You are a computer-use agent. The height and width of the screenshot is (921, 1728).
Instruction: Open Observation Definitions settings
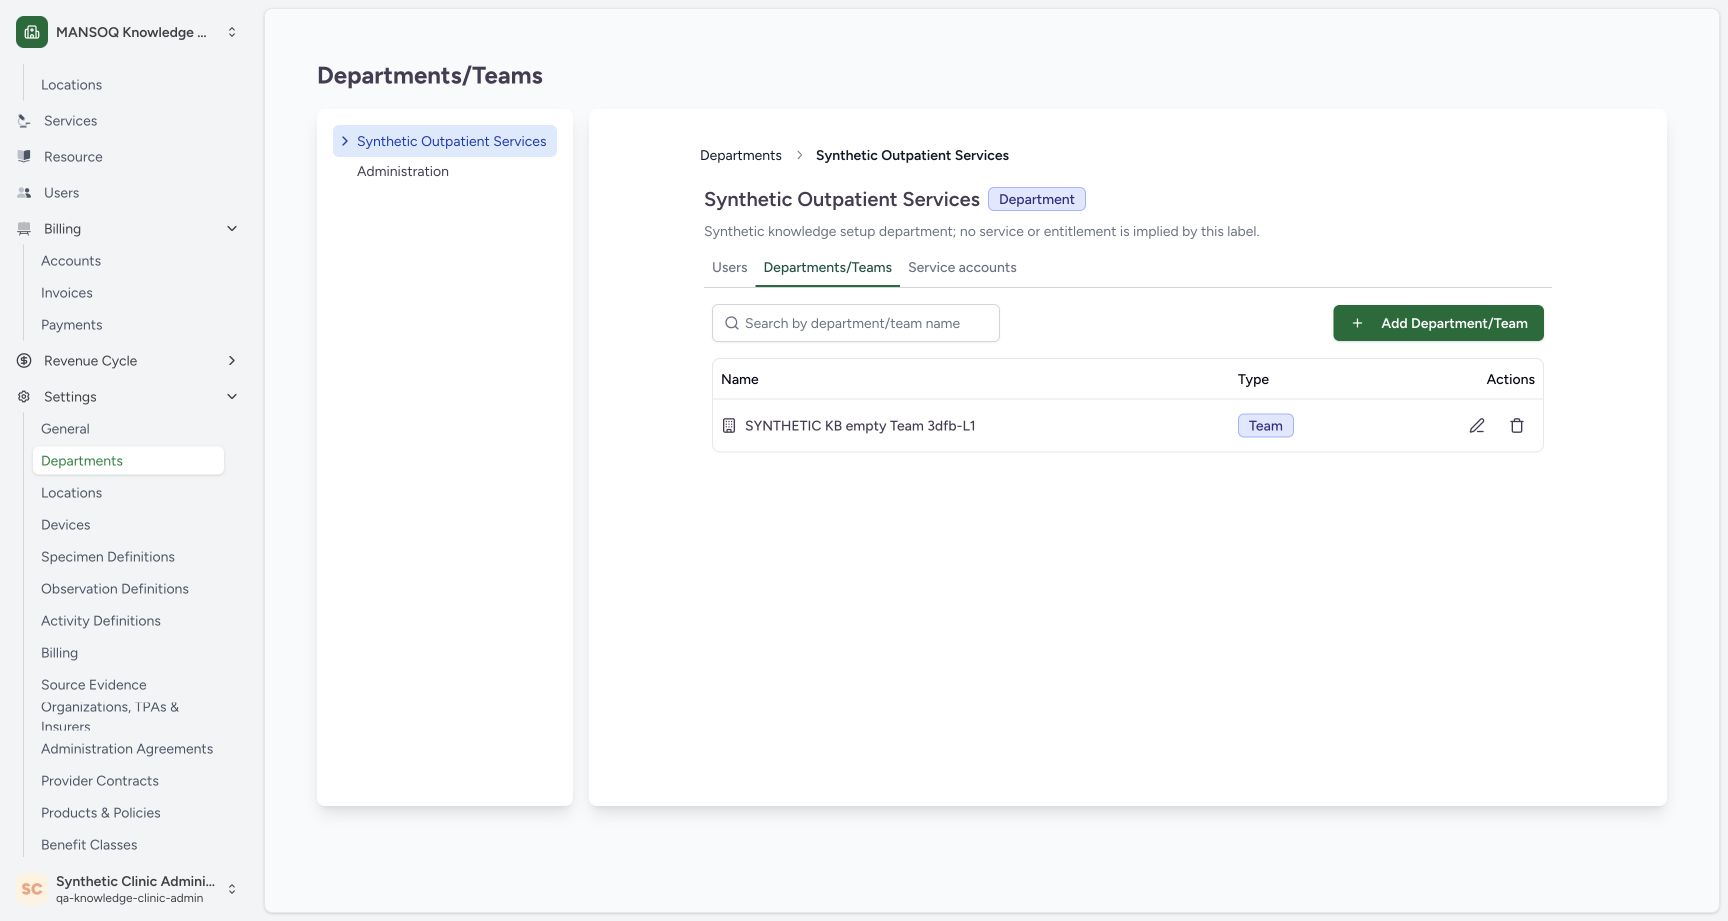[x=115, y=589]
